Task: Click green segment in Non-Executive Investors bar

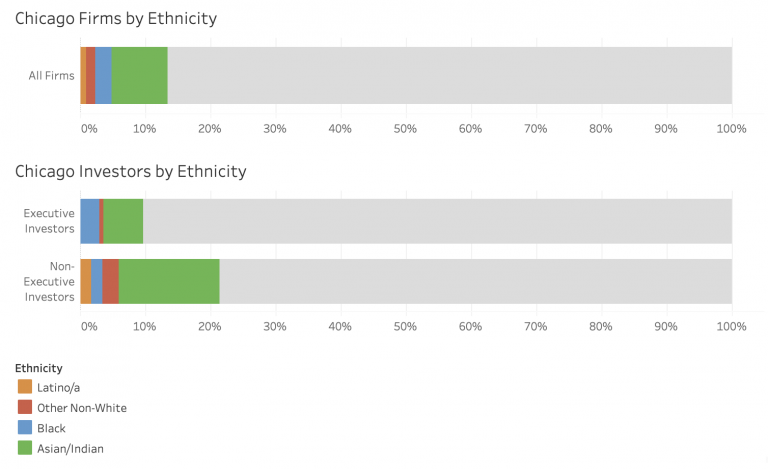Action: (169, 281)
